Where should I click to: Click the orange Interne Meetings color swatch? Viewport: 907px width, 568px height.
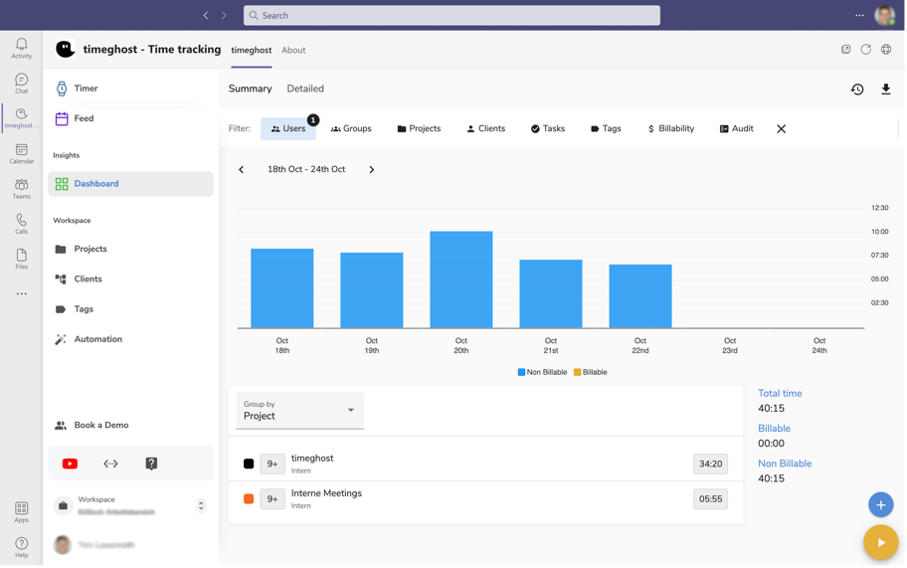coord(249,498)
